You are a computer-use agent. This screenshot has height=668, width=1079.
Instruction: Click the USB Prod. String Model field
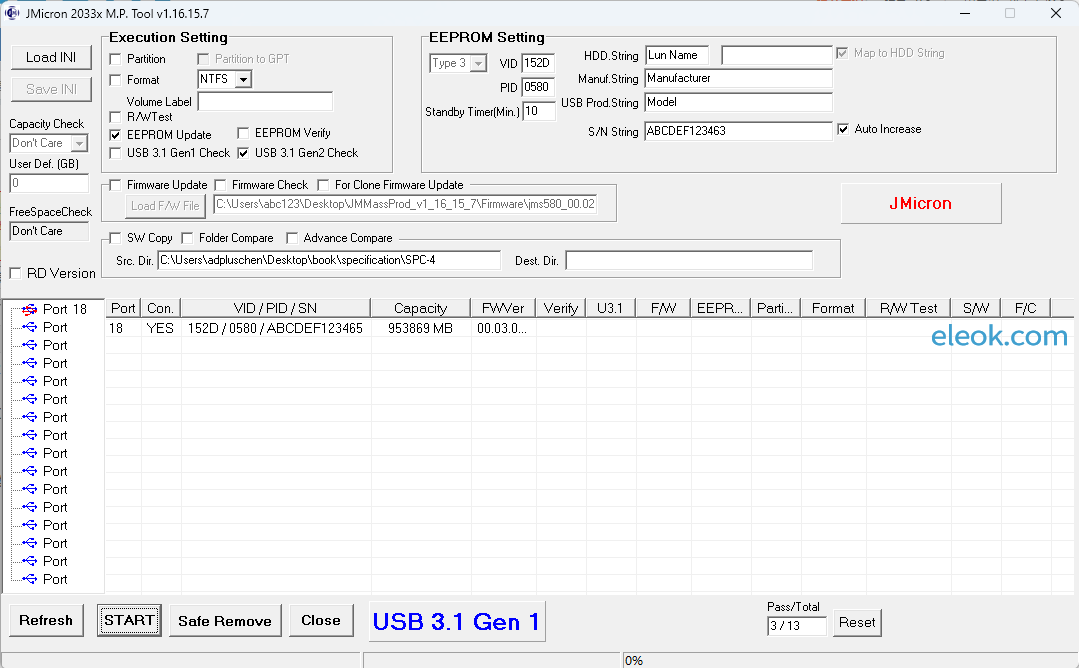pyautogui.click(x=738, y=103)
